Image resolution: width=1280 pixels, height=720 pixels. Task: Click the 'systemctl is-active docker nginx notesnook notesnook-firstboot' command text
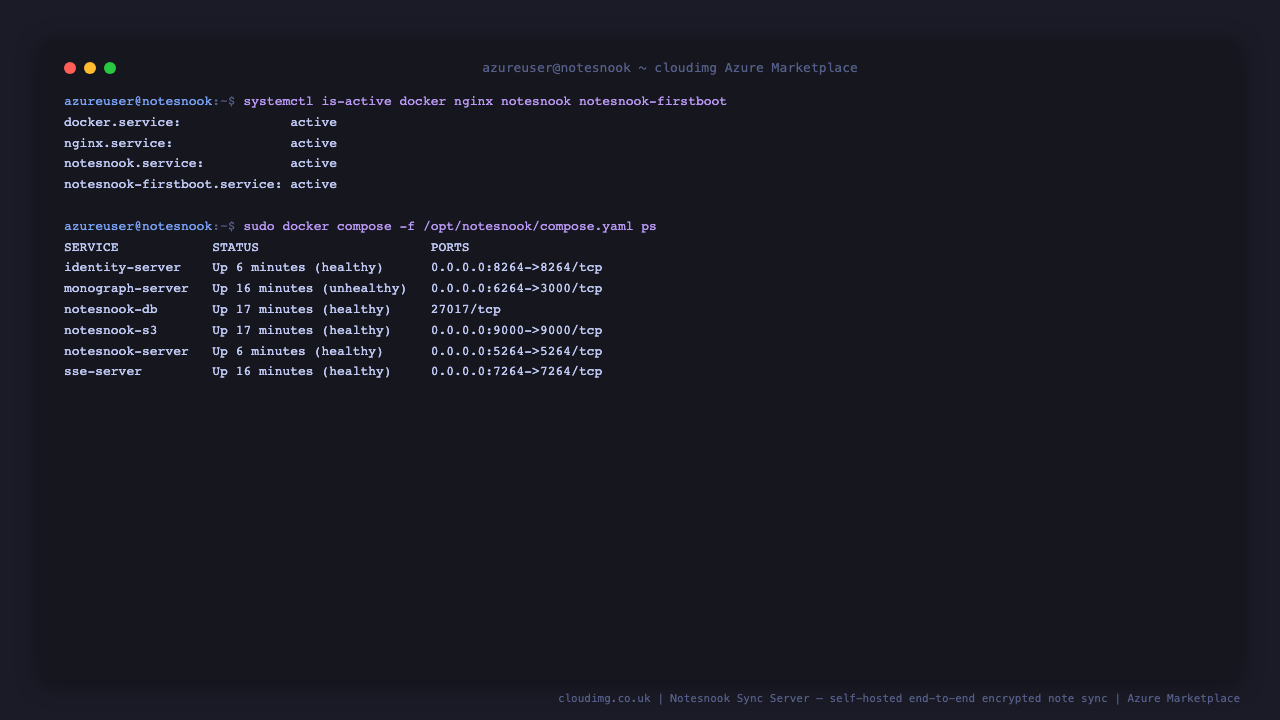click(x=485, y=102)
